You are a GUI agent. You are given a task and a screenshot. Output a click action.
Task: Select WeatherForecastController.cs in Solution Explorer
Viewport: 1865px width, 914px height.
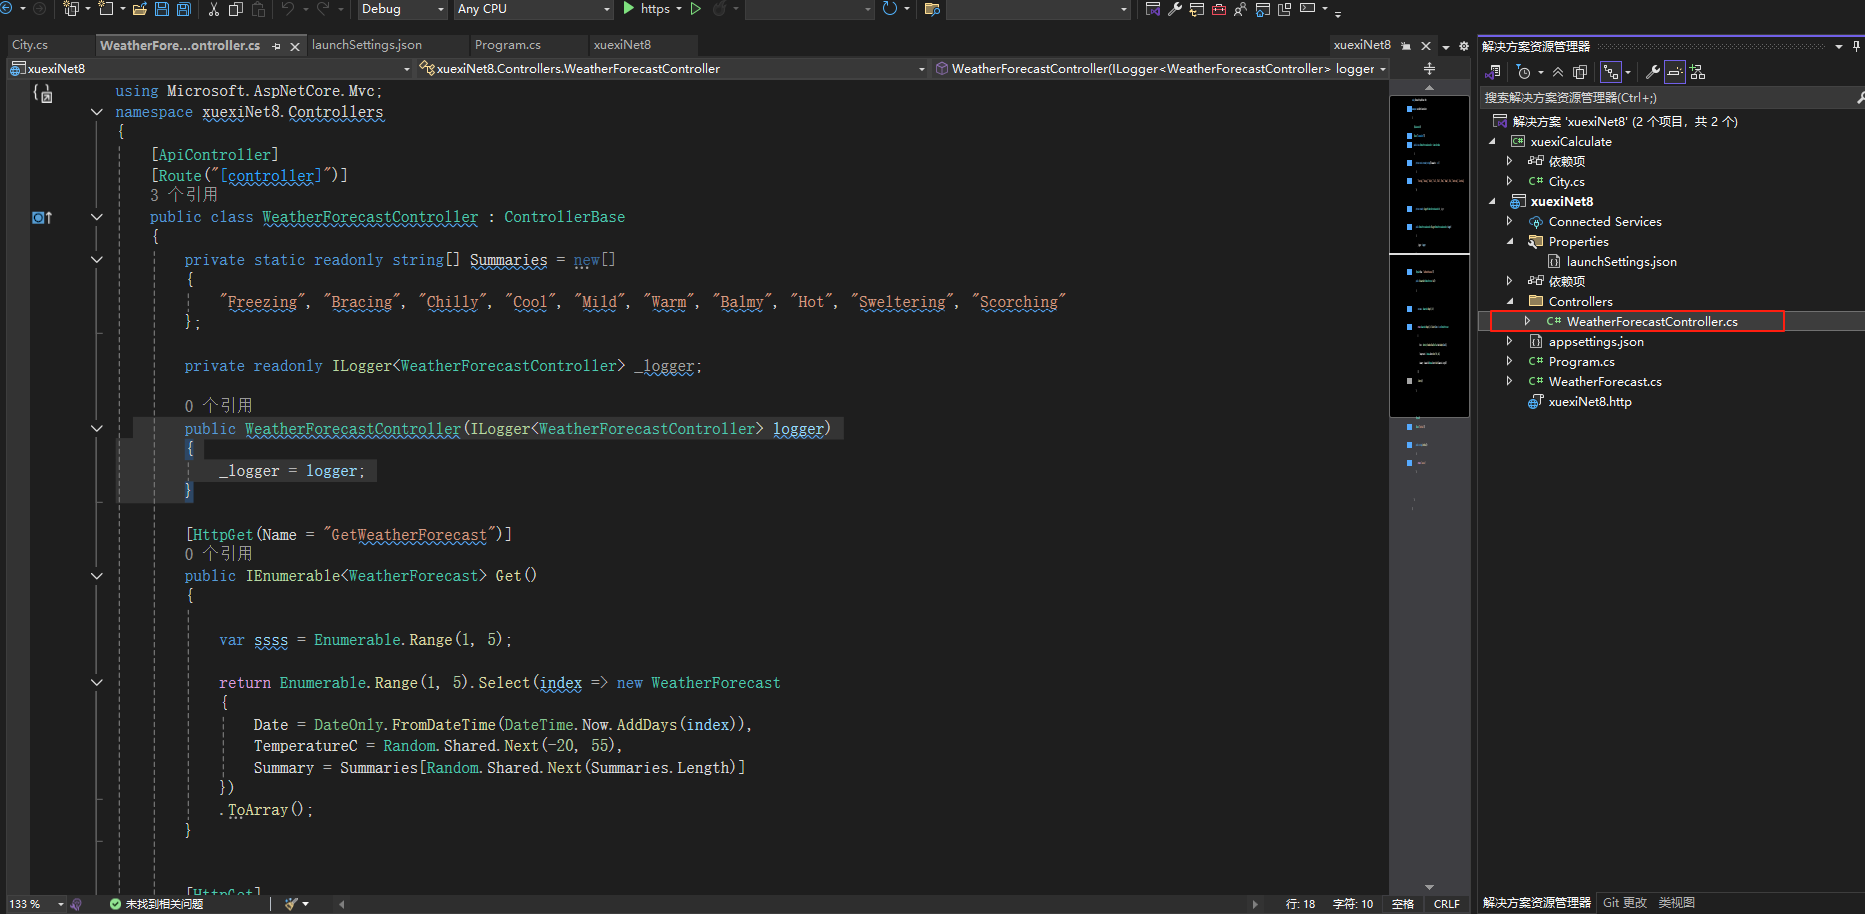(x=1652, y=322)
